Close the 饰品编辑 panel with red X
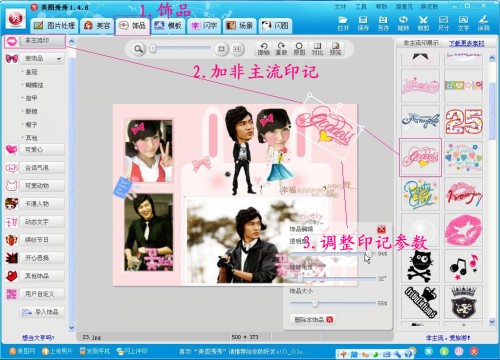 pos(381,229)
